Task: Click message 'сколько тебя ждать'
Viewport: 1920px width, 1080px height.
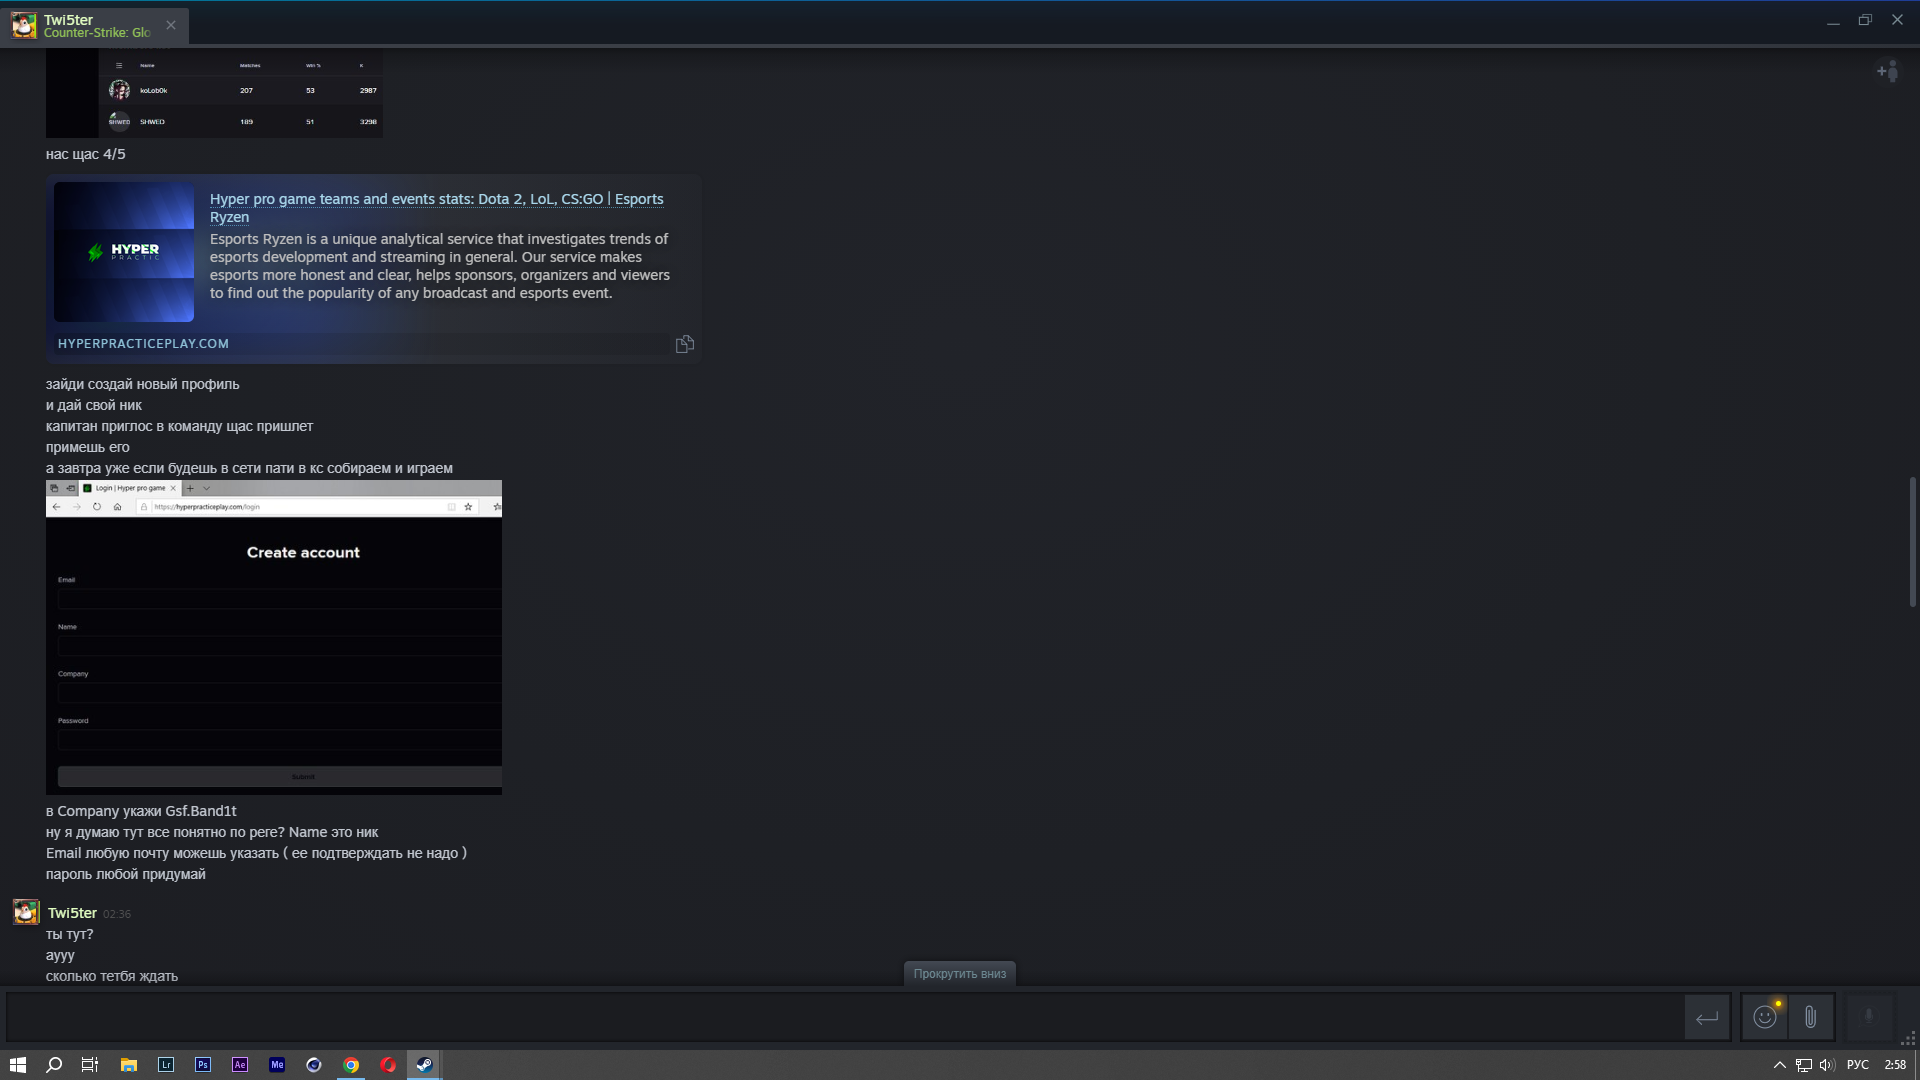Action: (112, 976)
